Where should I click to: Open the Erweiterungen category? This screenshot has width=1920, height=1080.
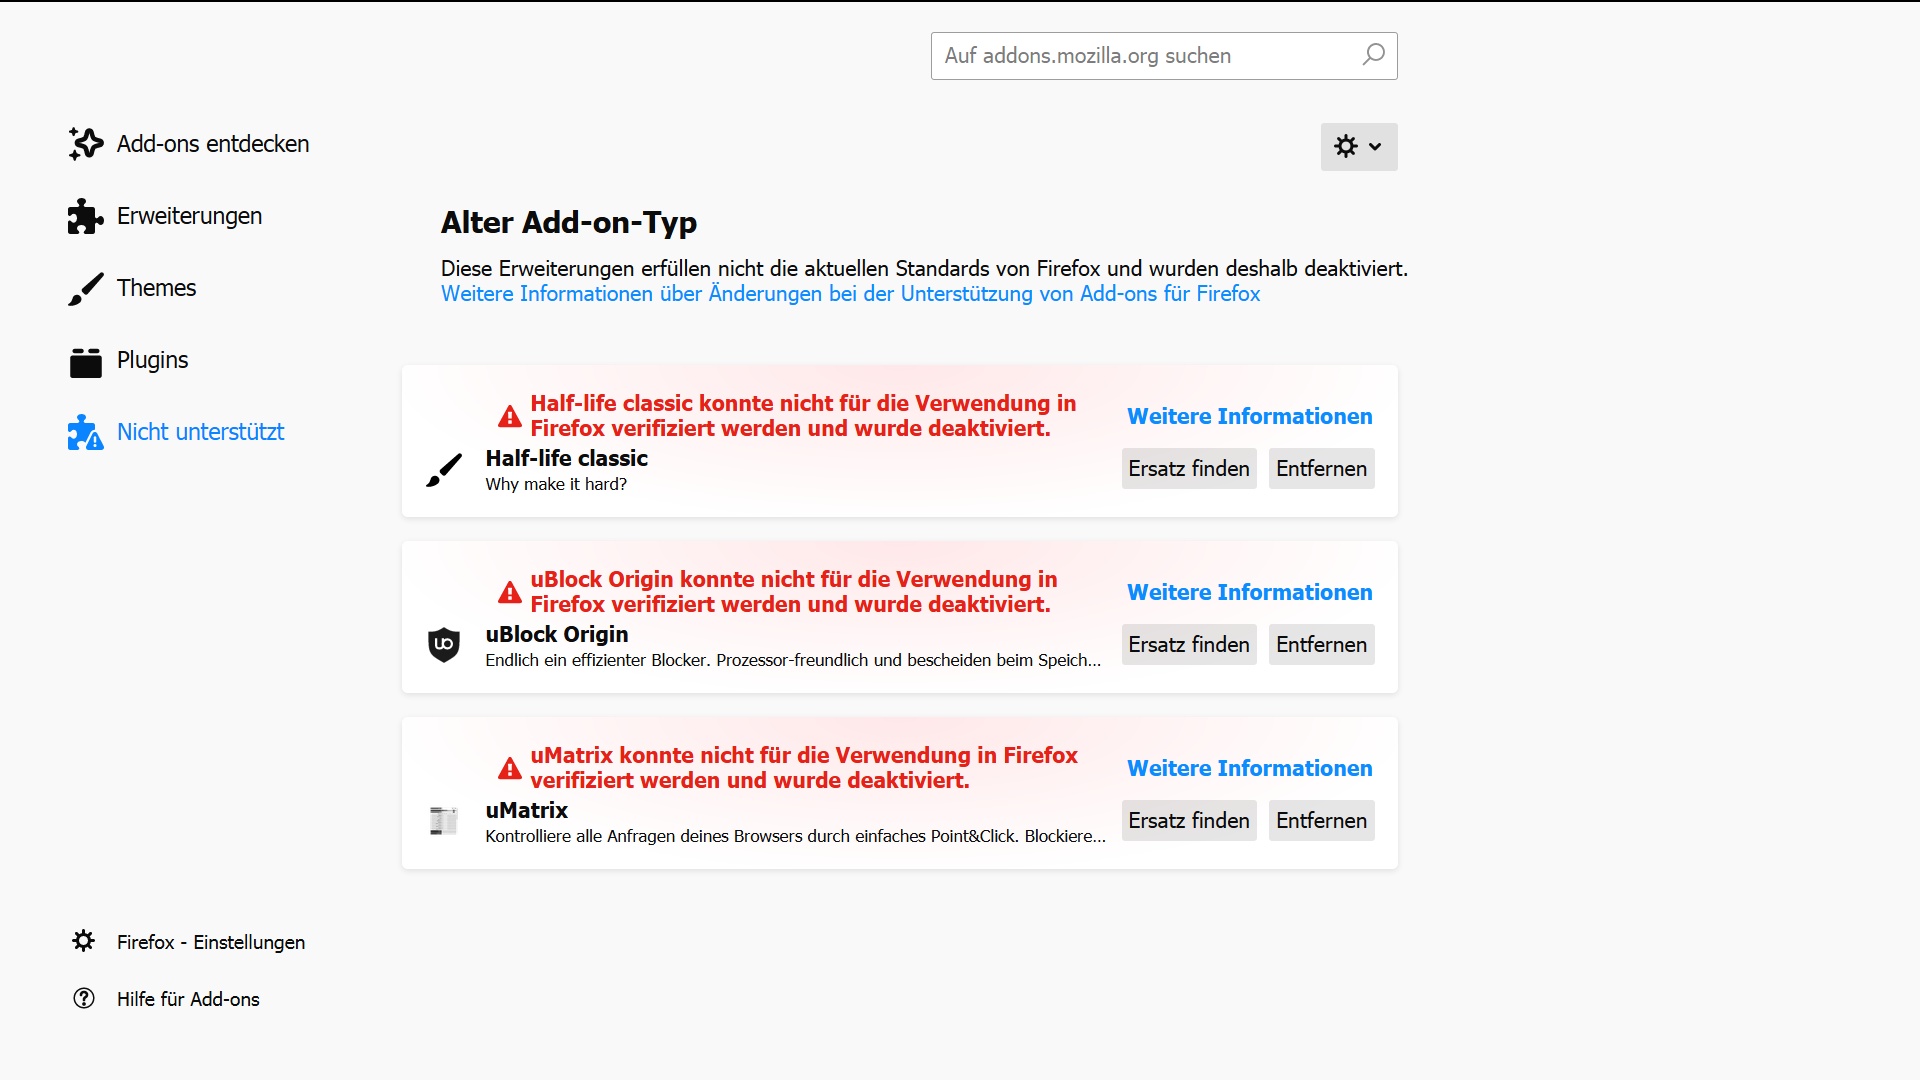pyautogui.click(x=189, y=216)
